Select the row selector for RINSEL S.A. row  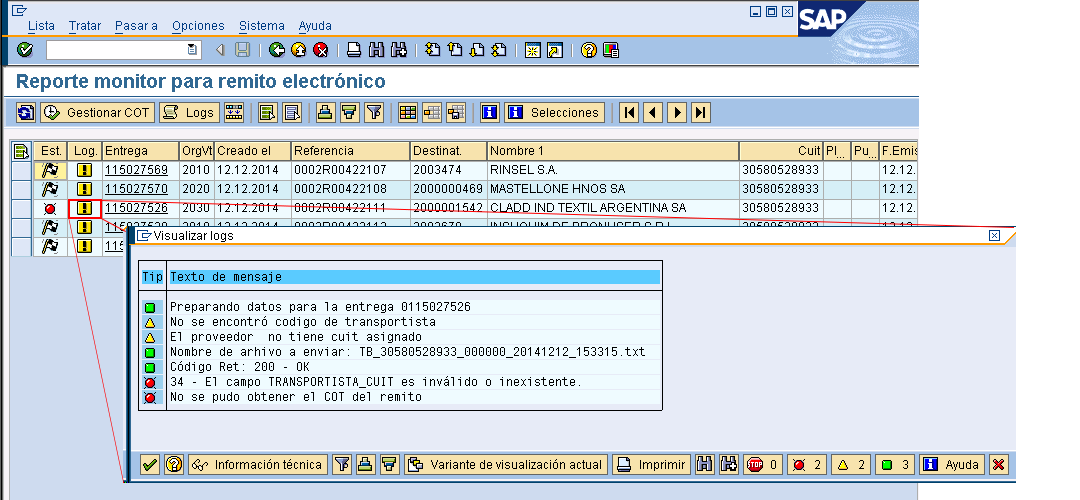22,169
